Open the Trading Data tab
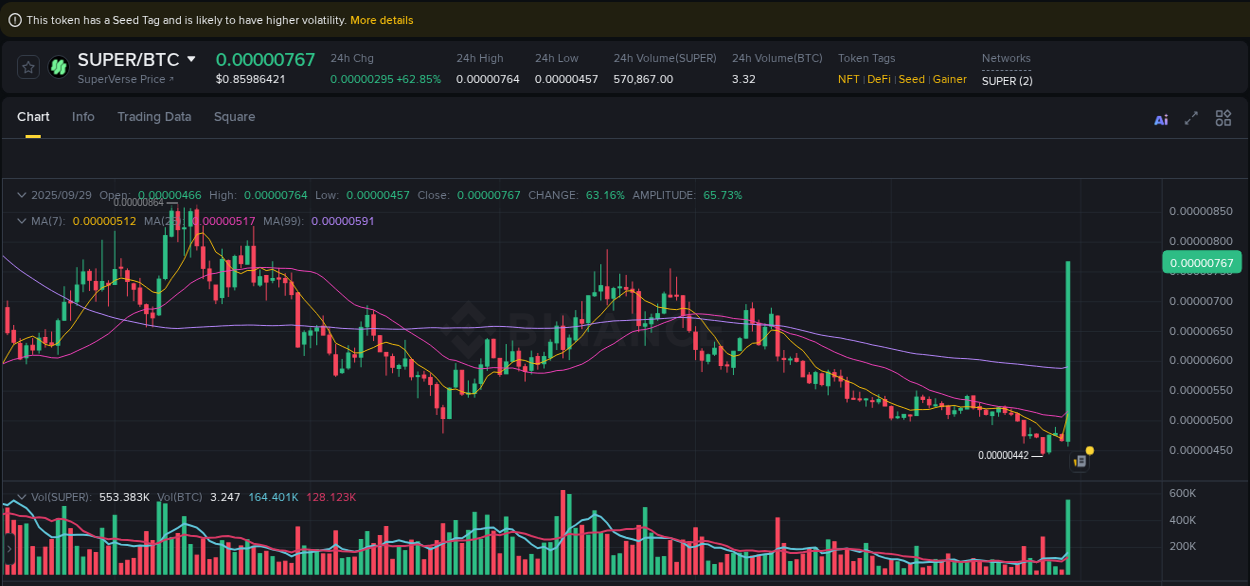The image size is (1250, 586). (154, 117)
